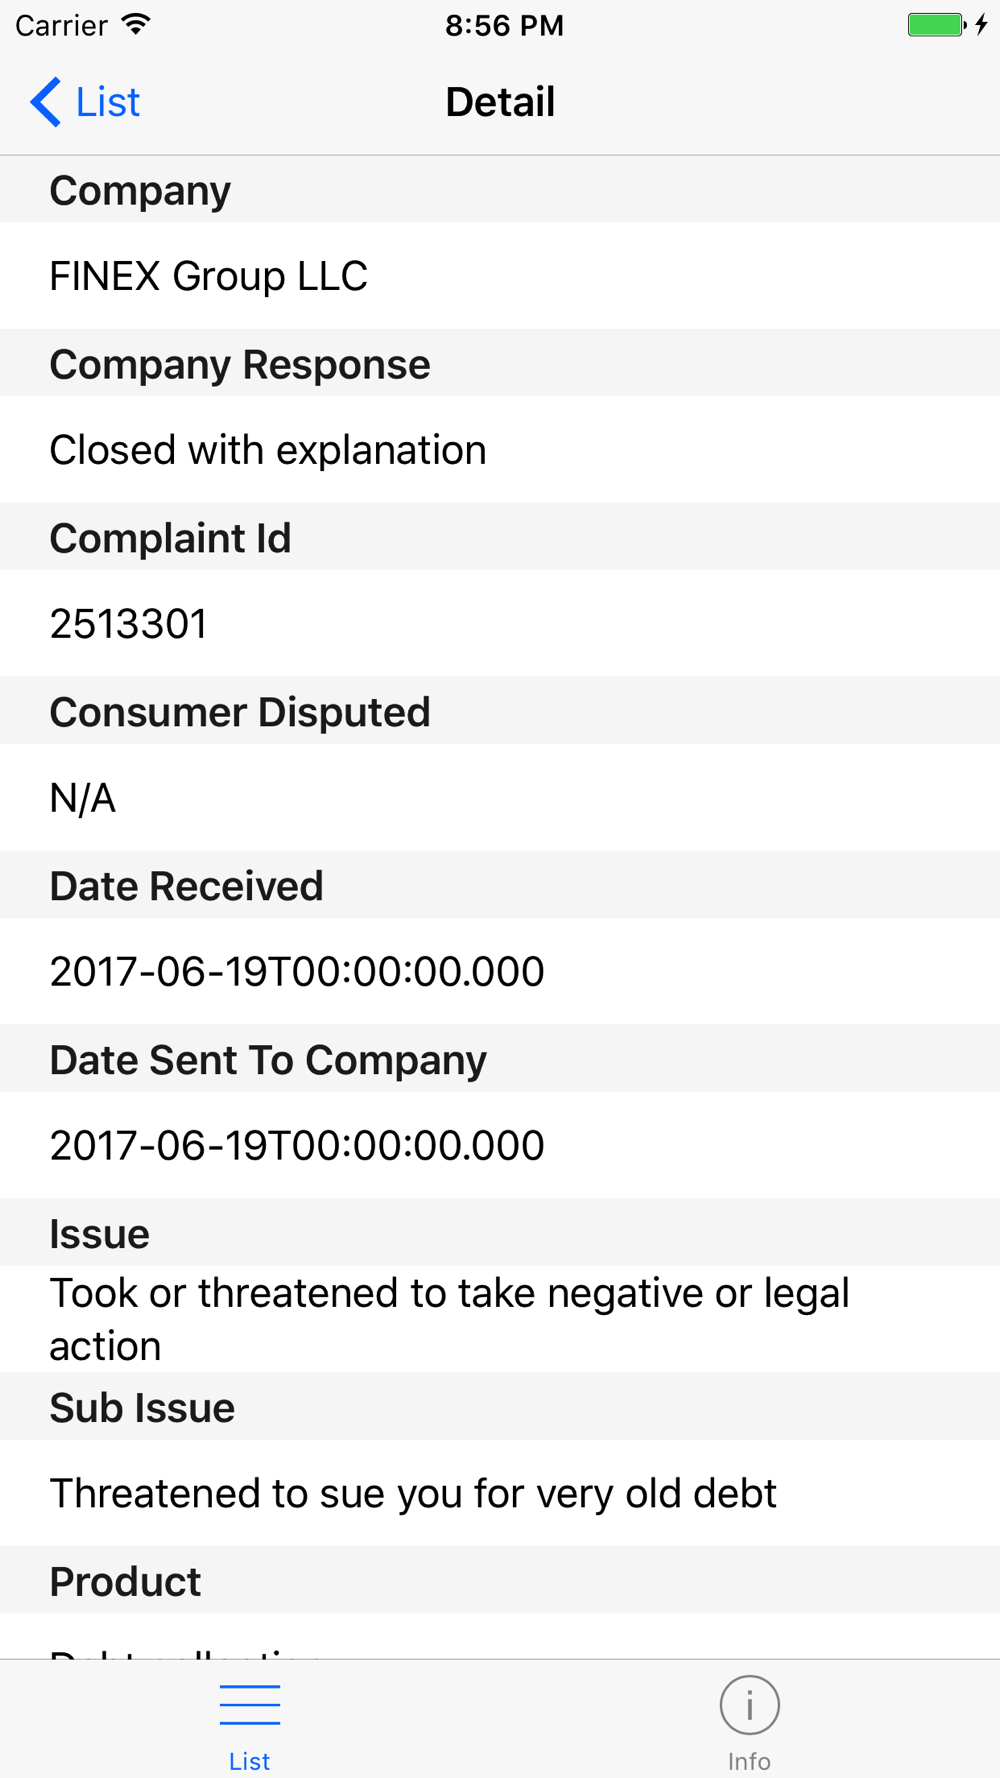Tap the Wi-Fi status icon
1000x1778 pixels.
coord(136,24)
